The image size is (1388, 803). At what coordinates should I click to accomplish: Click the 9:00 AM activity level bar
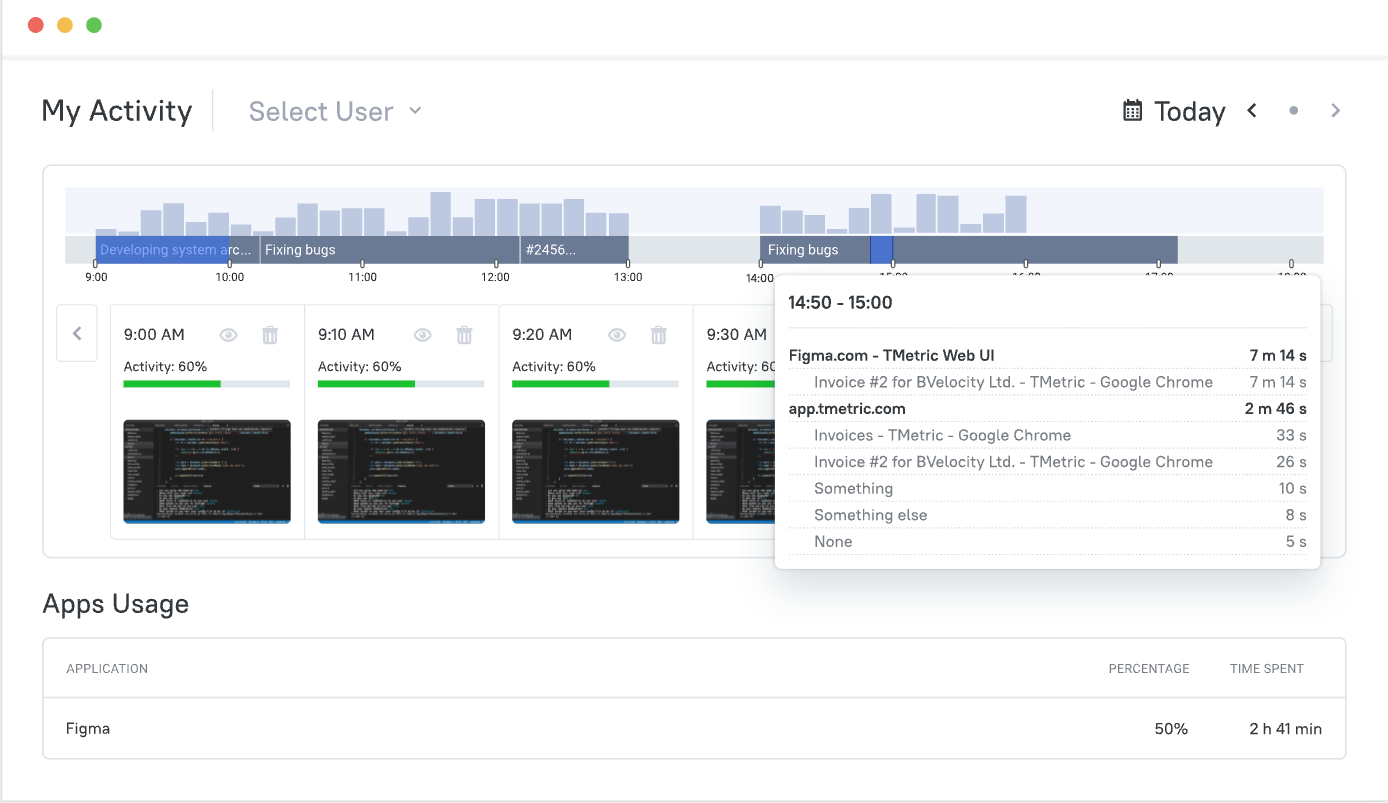[207, 384]
